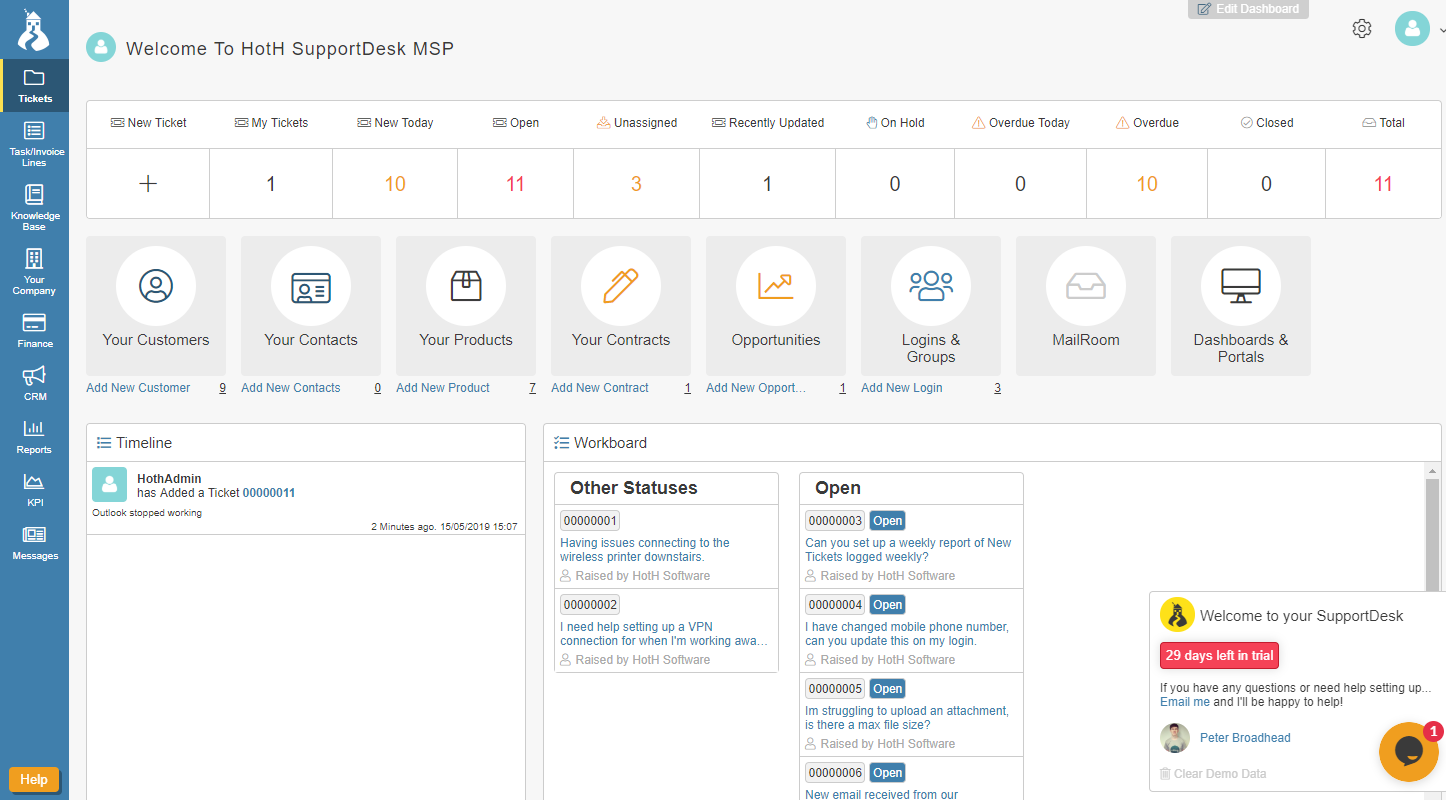
Task: Open the MailRoom tile
Action: [1086, 305]
